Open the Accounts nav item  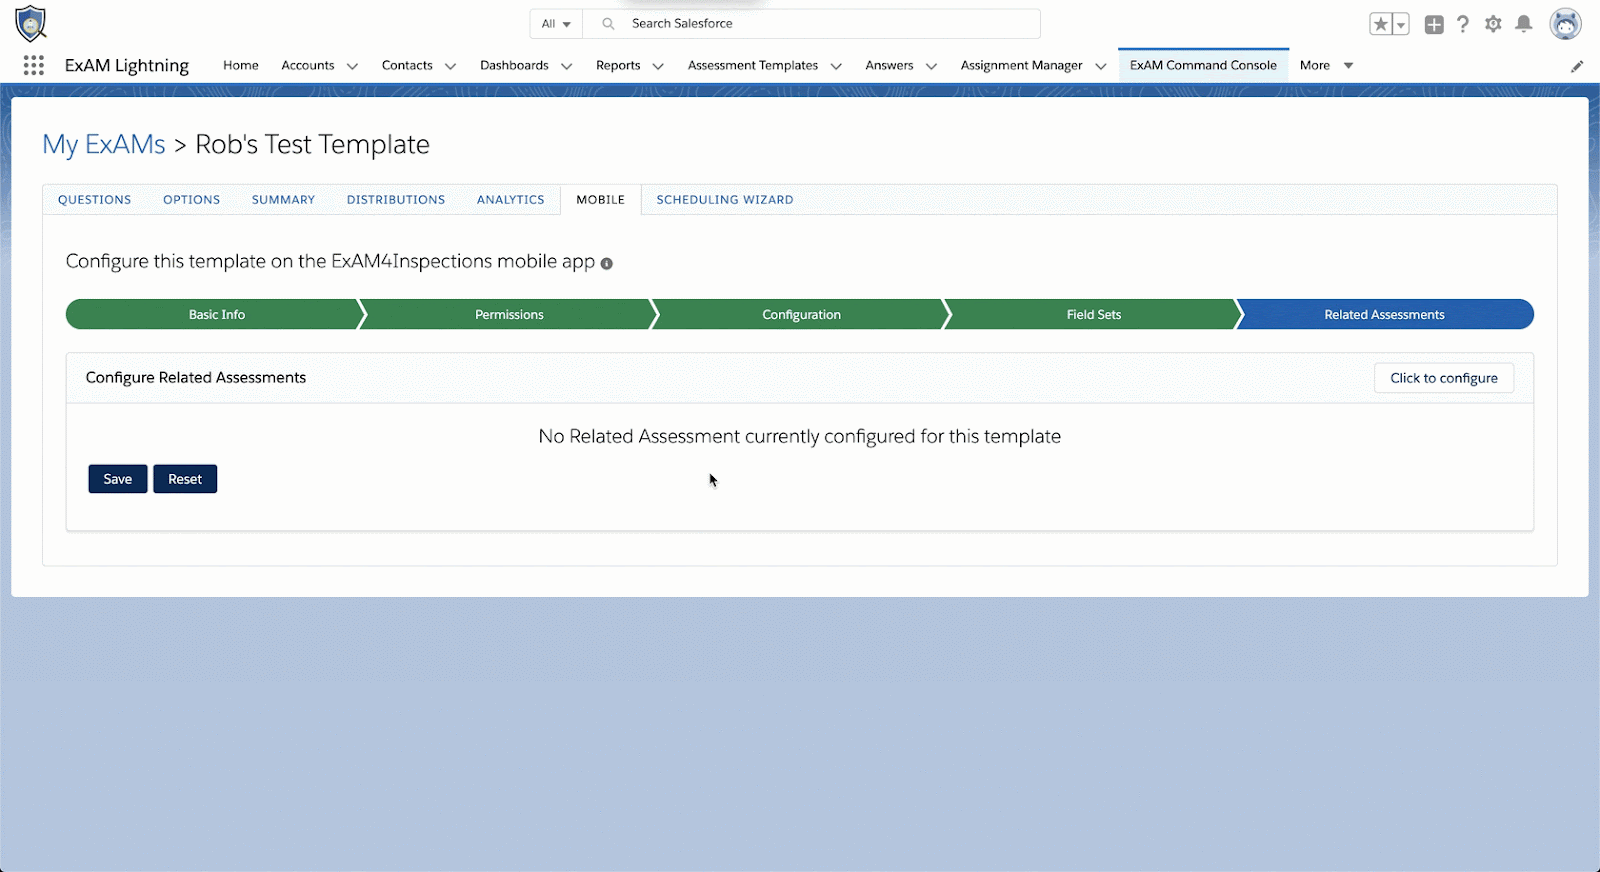[x=308, y=65]
